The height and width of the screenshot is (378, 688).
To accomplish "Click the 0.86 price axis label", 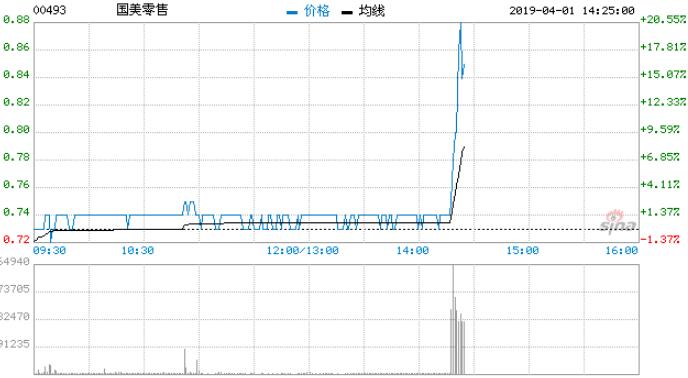I will pos(16,47).
